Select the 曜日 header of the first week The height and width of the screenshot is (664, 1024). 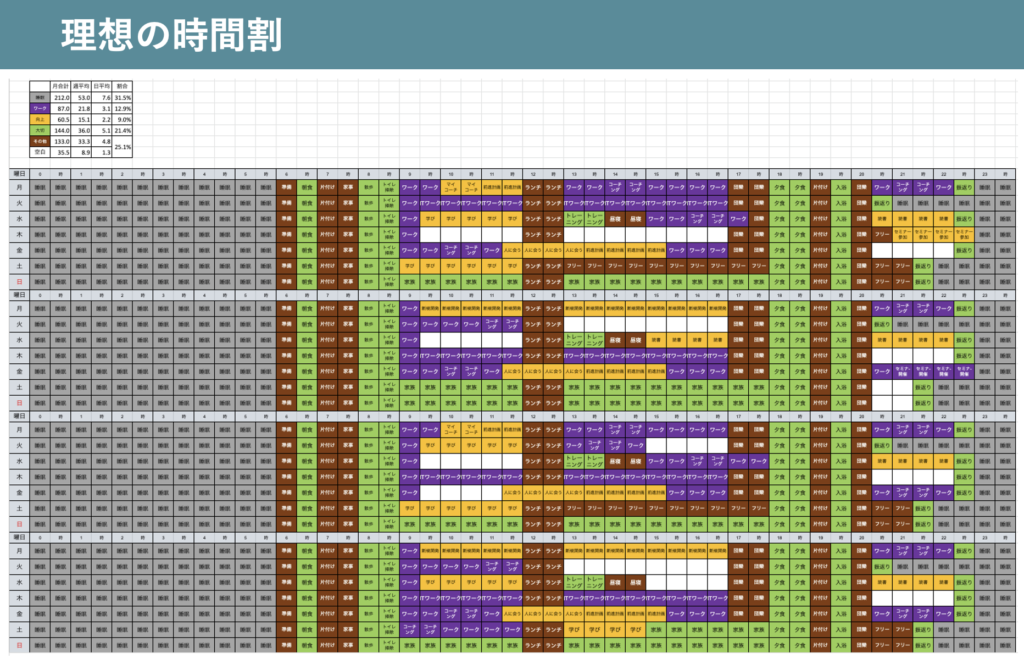point(20,174)
